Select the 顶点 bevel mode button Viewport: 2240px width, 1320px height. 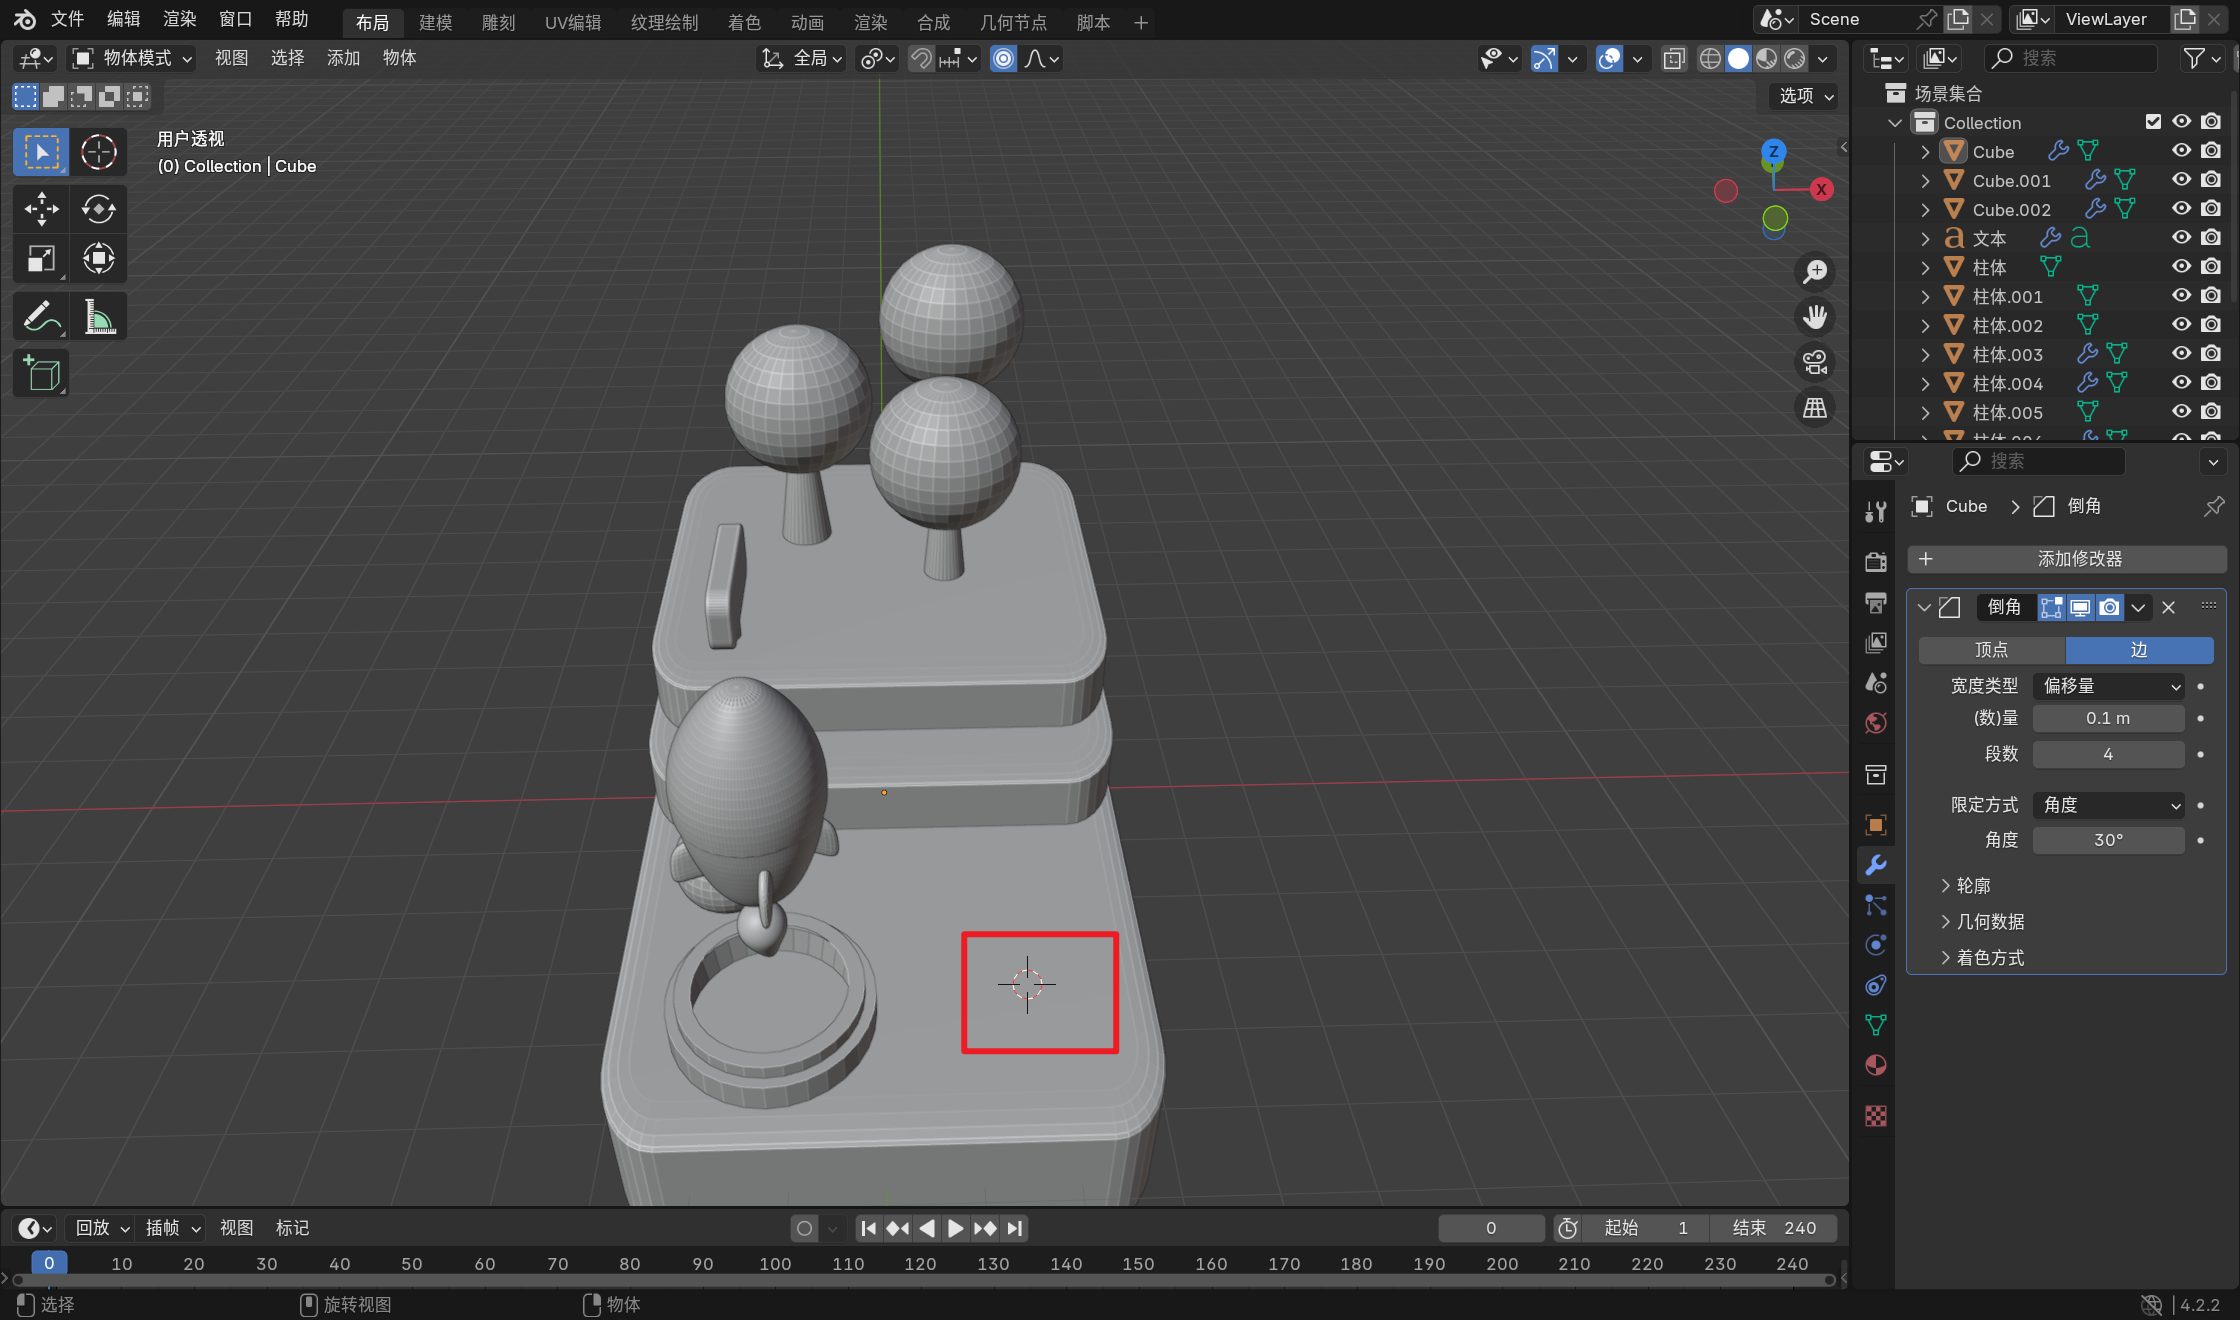(x=1991, y=650)
